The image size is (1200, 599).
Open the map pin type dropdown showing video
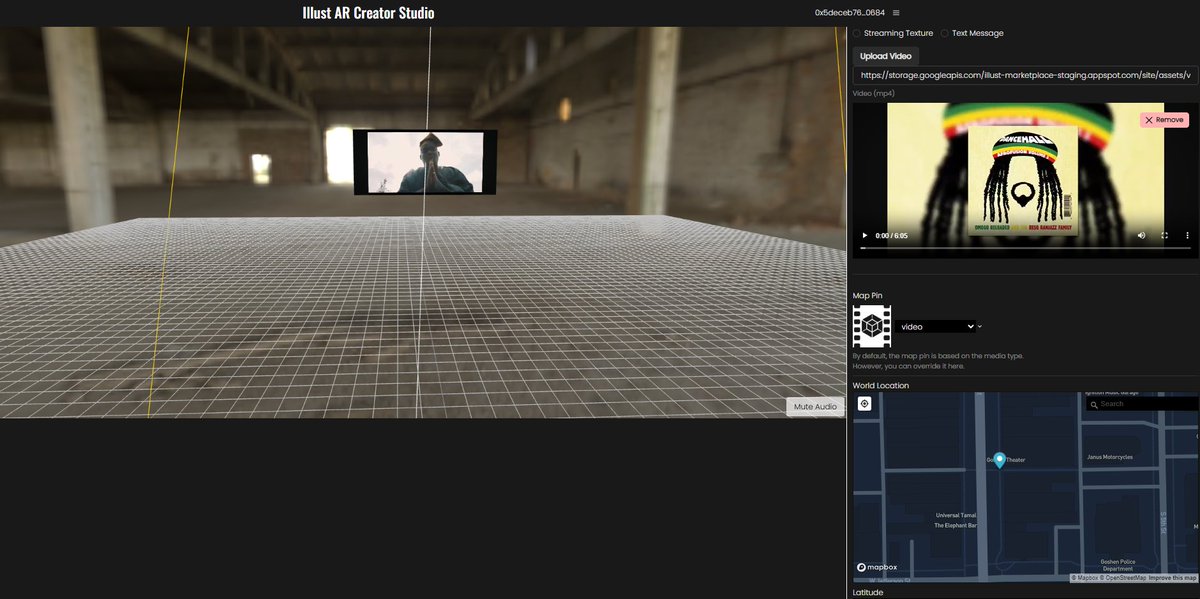click(935, 326)
